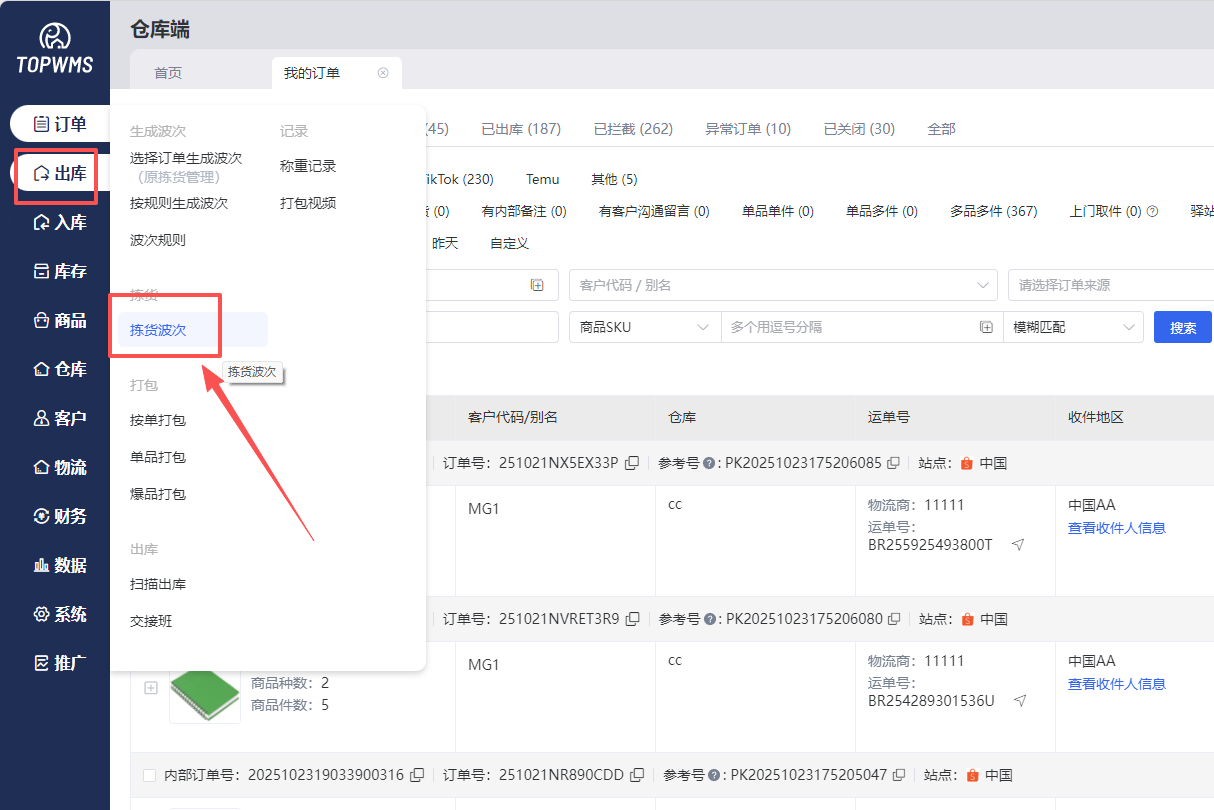Image resolution: width=1214 pixels, height=810 pixels.
Task: Click the batch-input icon left of 客户代码 / 别名
Action: 537,285
